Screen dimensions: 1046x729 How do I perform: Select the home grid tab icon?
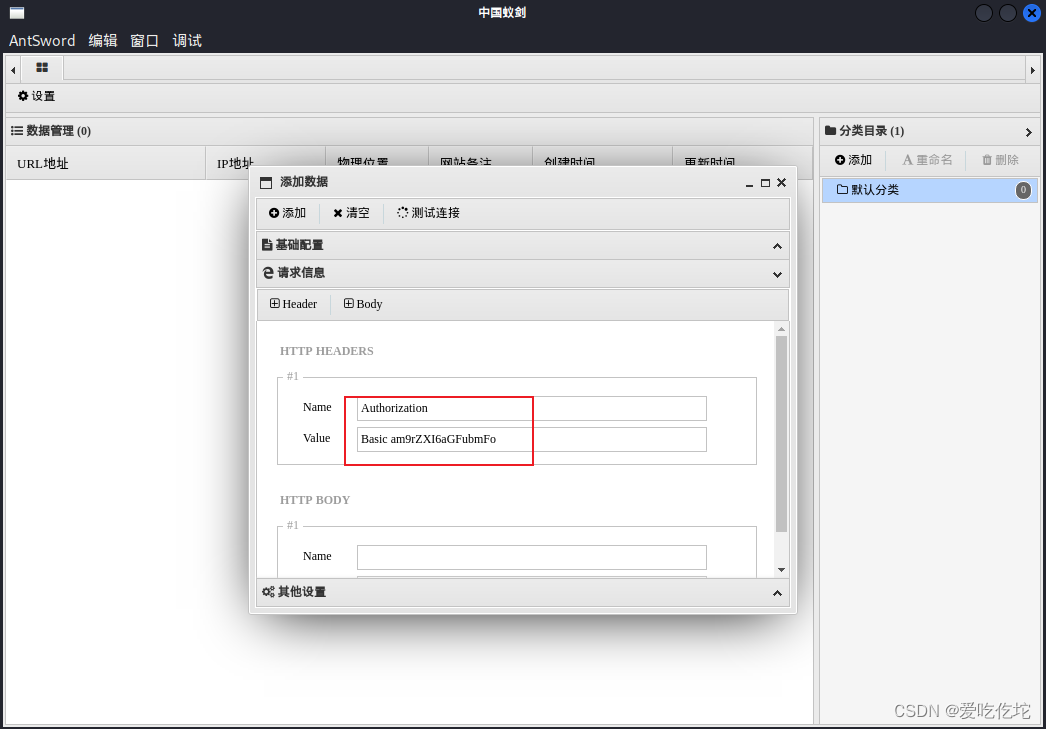pos(42,67)
